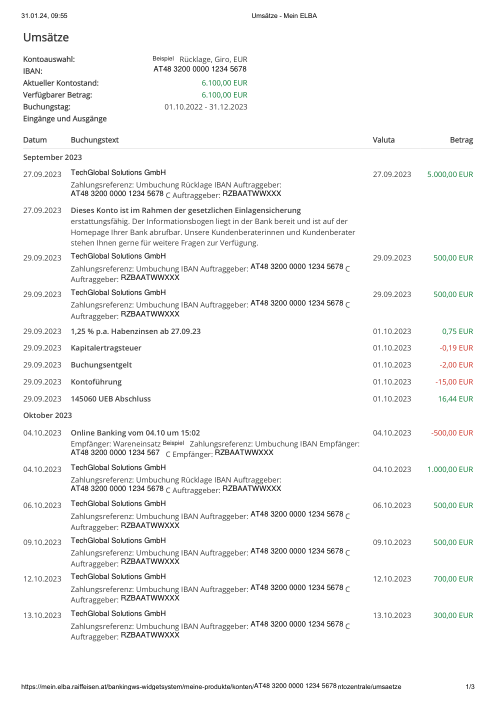The image size is (496, 702).
Task: Select the Buchungsentgelt booking row
Action: 248,365
